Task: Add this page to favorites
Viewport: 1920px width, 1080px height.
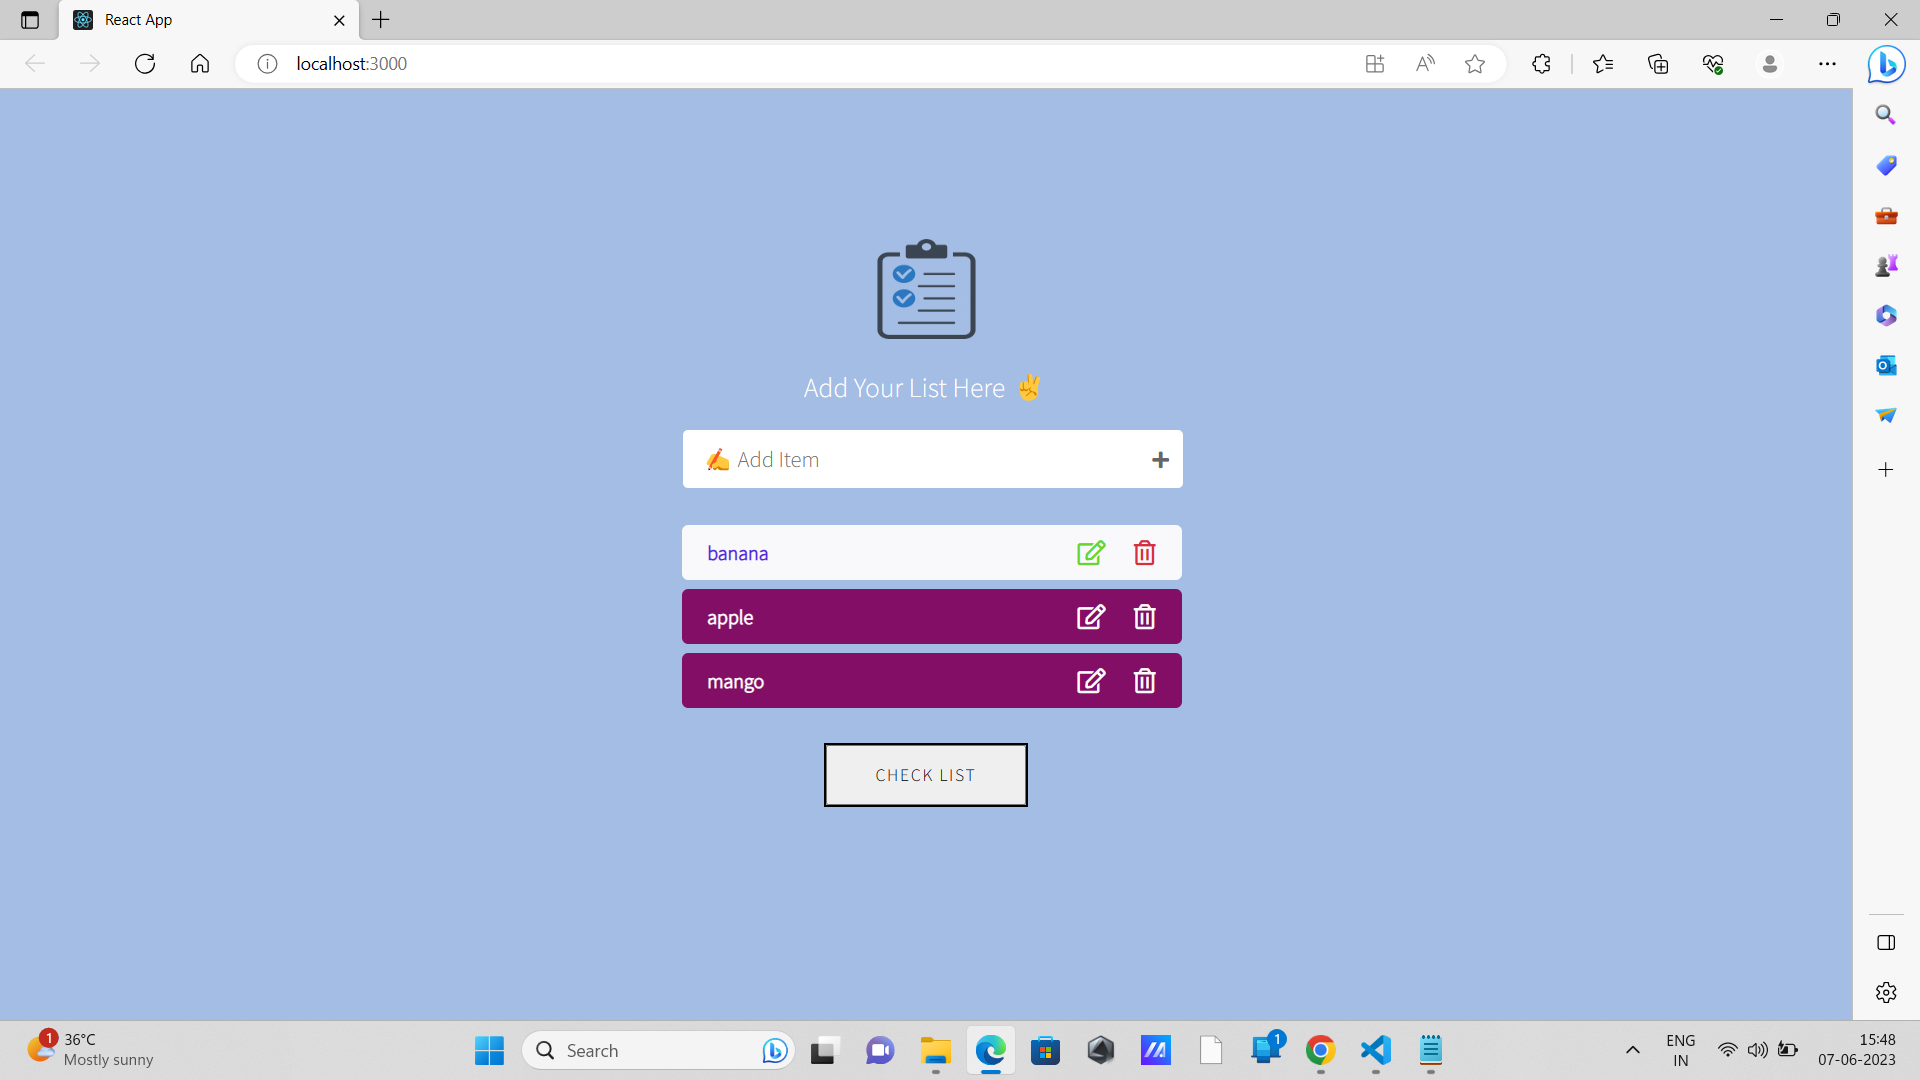Action: pyautogui.click(x=1475, y=63)
